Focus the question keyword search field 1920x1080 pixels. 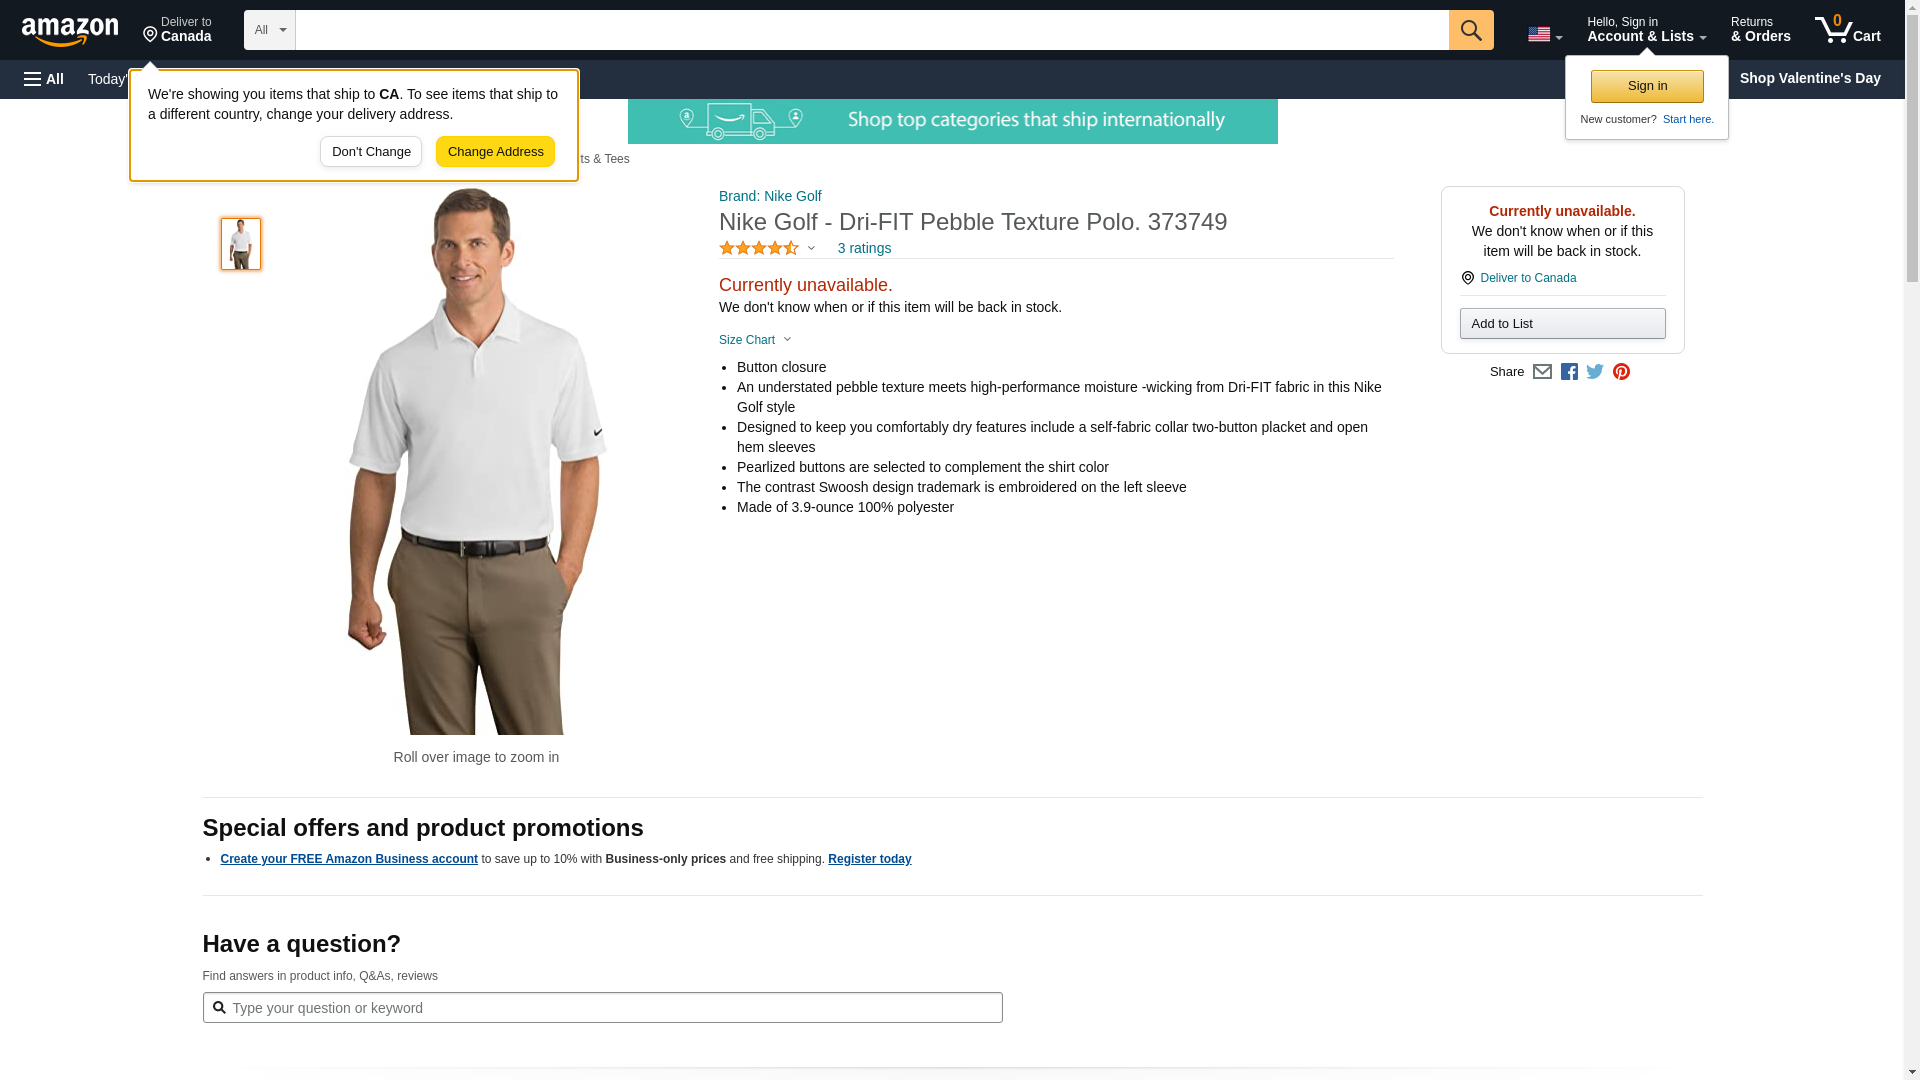[x=610, y=1008]
